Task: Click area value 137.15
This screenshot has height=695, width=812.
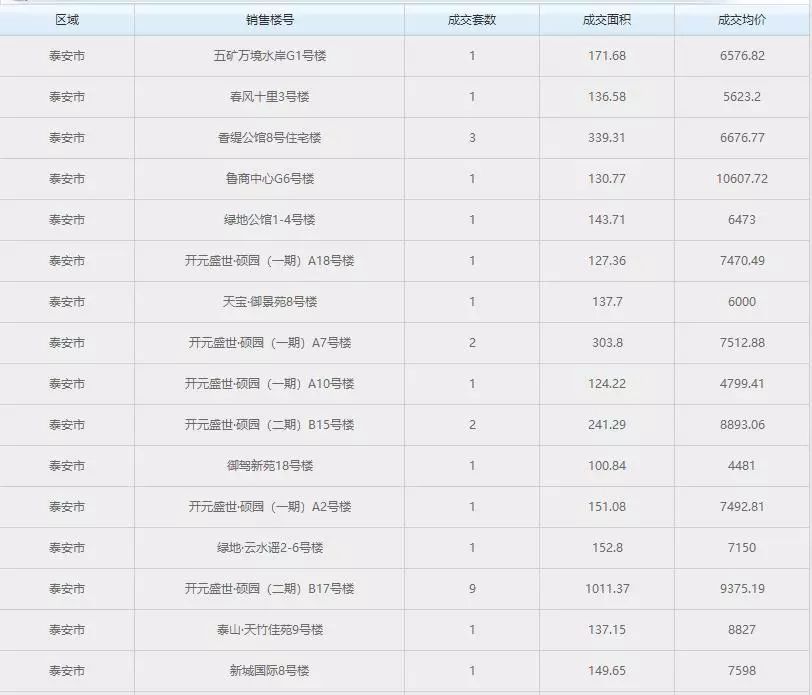Action: point(607,630)
